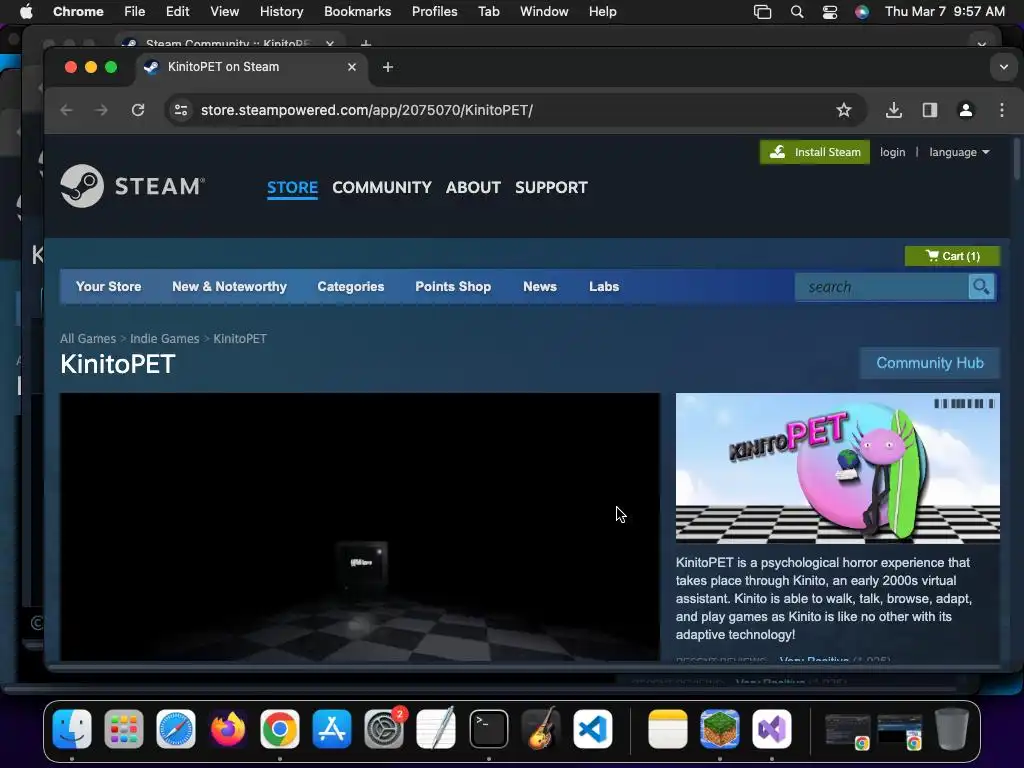
Task: Open Chrome from the dock
Action: (x=280, y=729)
